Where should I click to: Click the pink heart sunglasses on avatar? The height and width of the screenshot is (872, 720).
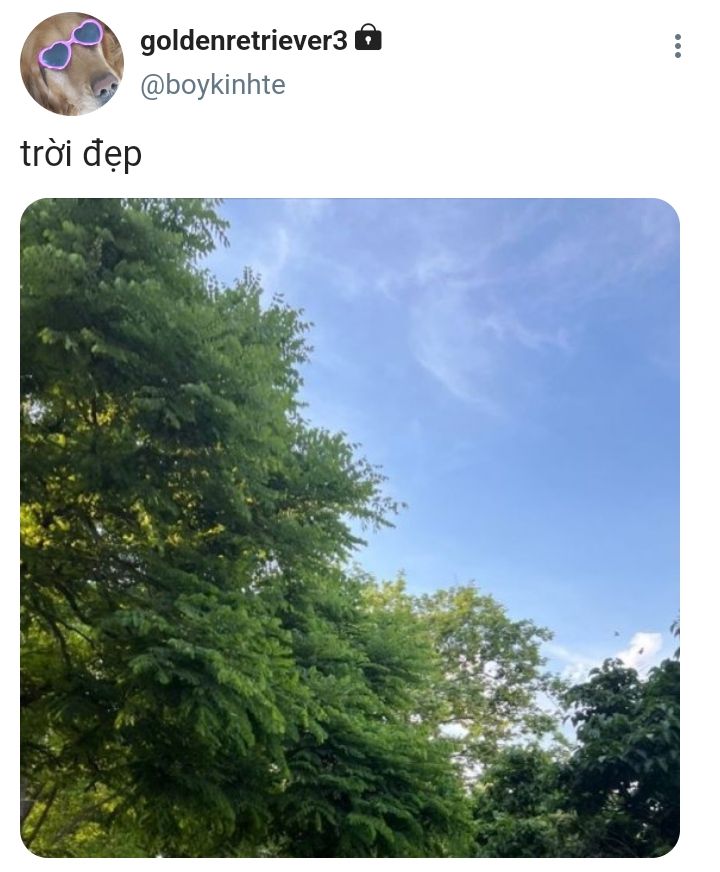tap(71, 44)
